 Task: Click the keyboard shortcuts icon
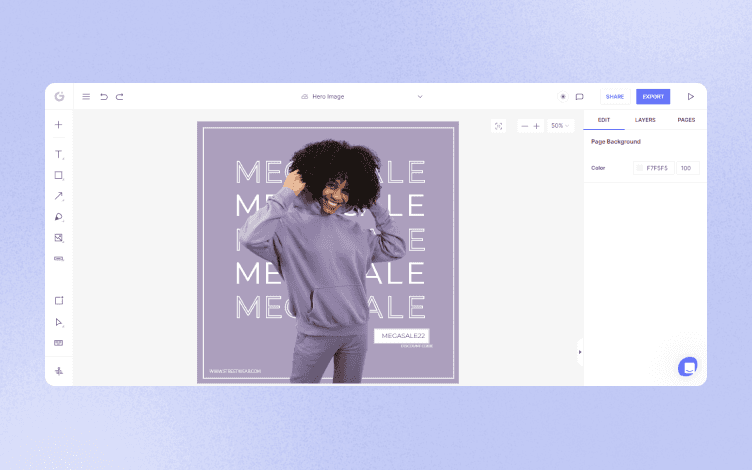point(59,343)
